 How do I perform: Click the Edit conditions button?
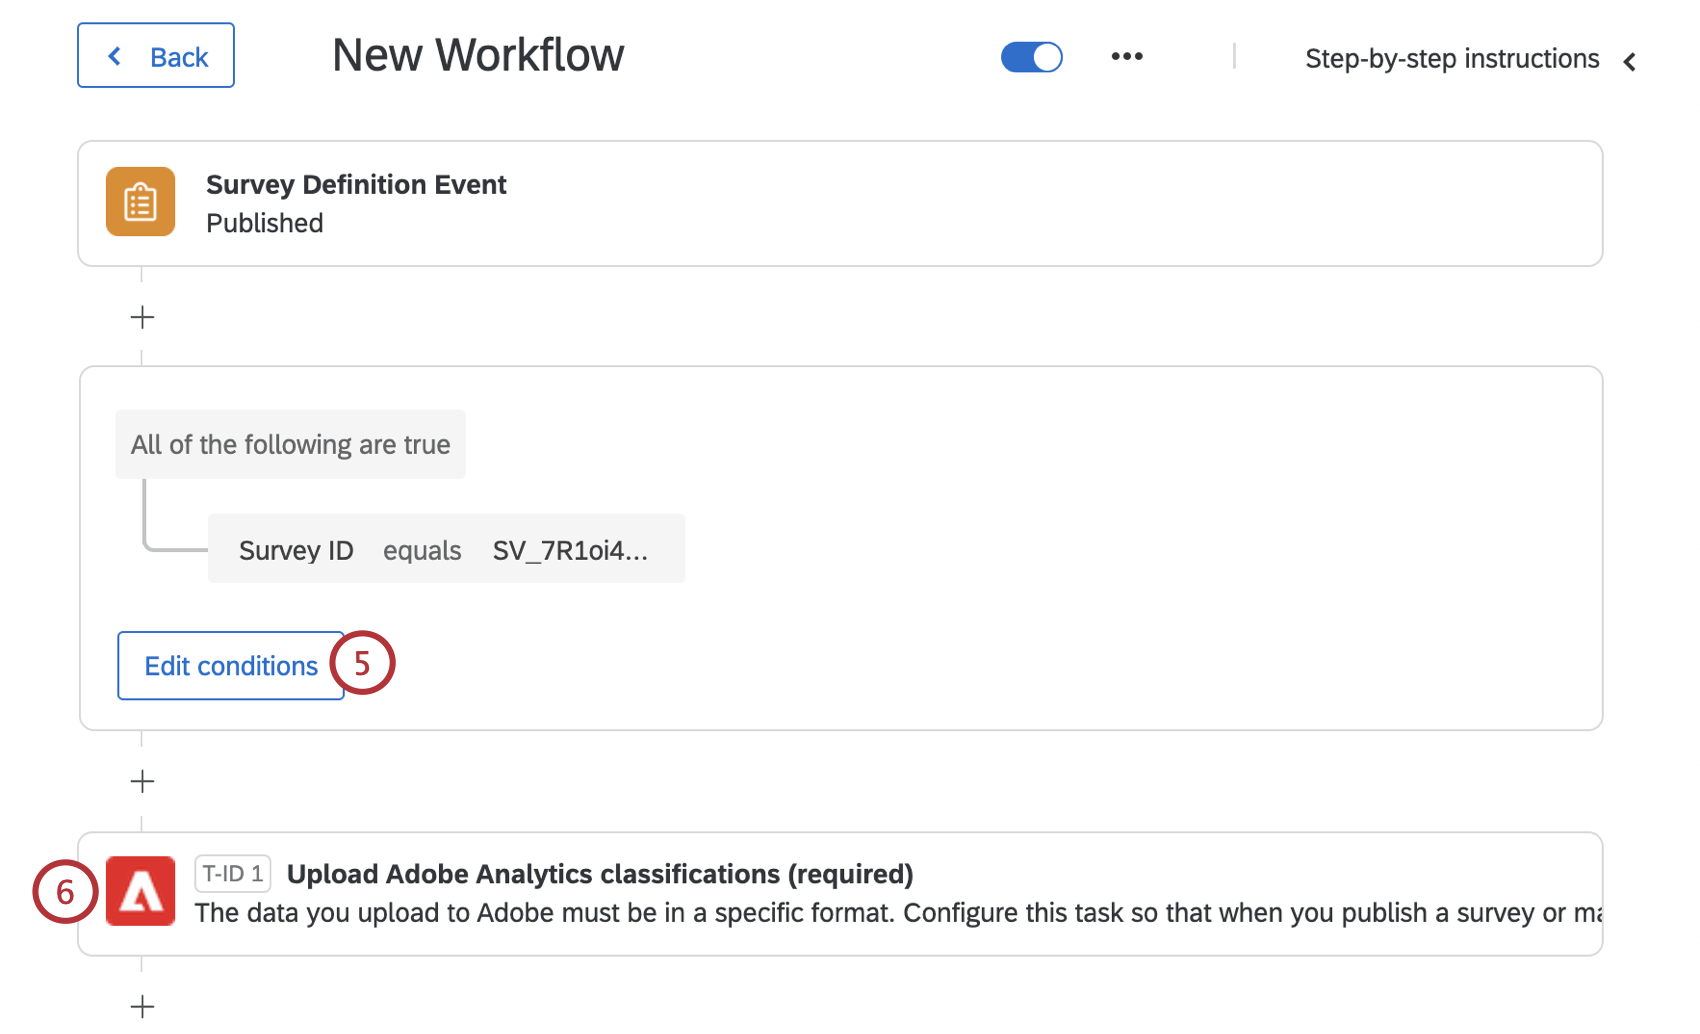230,665
